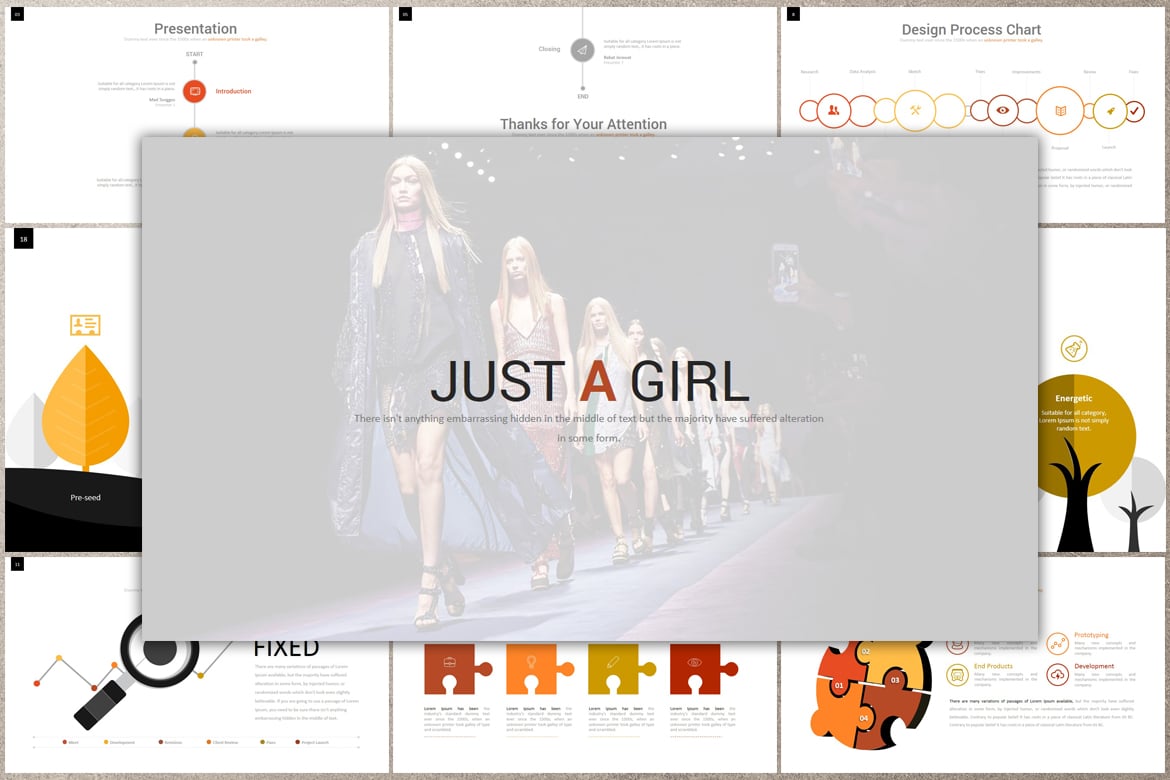This screenshot has width=1170, height=780.
Task: Click puzzle segment numbered 01
Action: coord(839,684)
